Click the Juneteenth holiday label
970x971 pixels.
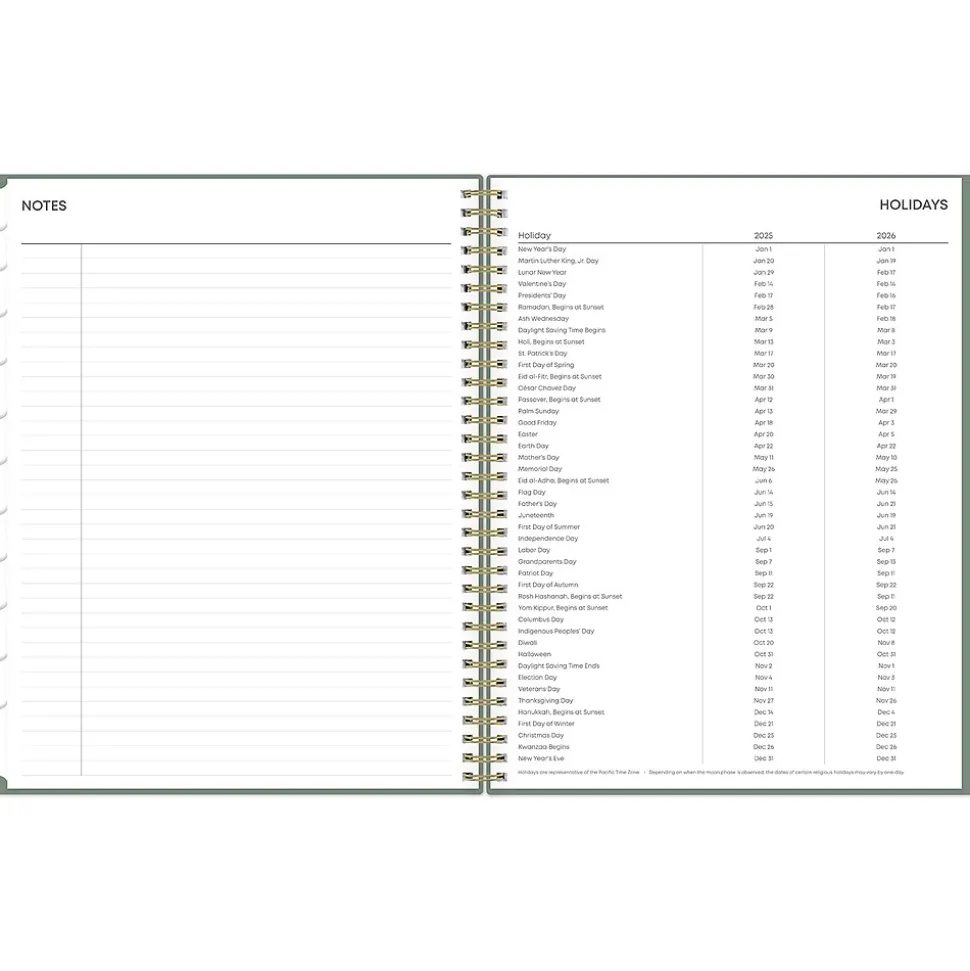(x=535, y=515)
